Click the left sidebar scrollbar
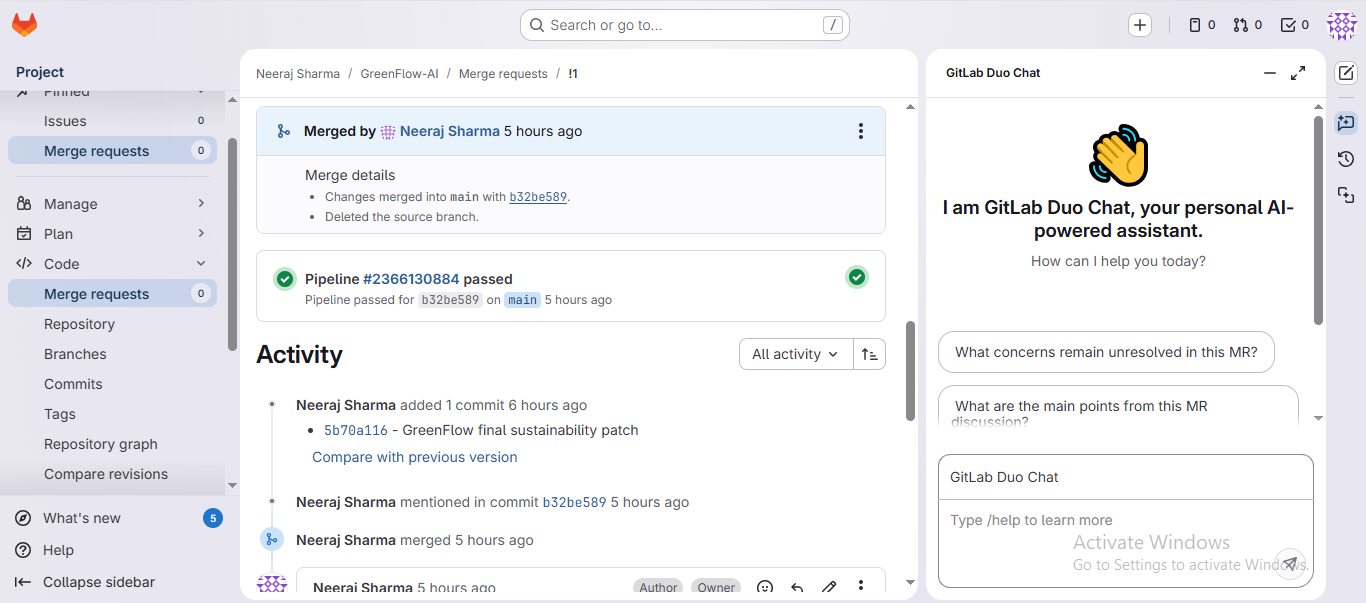This screenshot has width=1366, height=603. [x=232, y=244]
